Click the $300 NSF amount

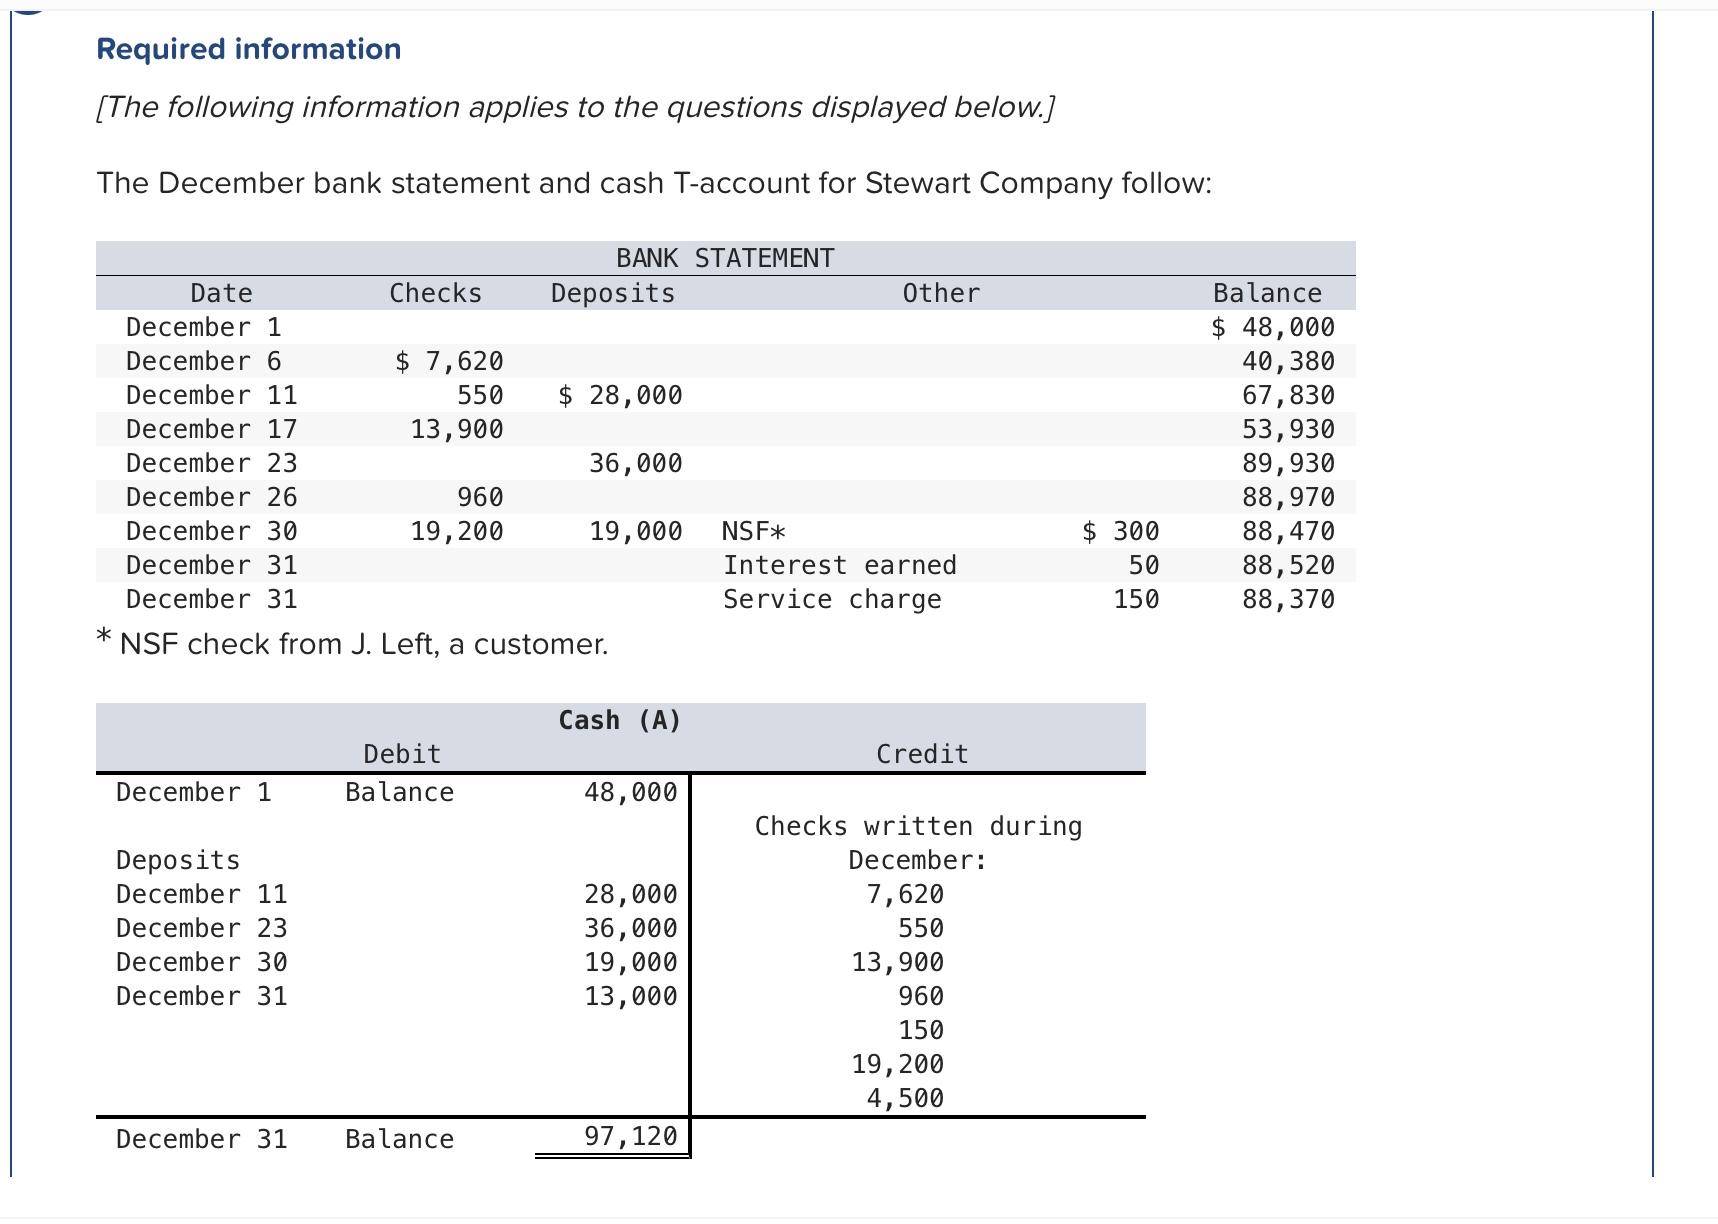tap(1121, 531)
